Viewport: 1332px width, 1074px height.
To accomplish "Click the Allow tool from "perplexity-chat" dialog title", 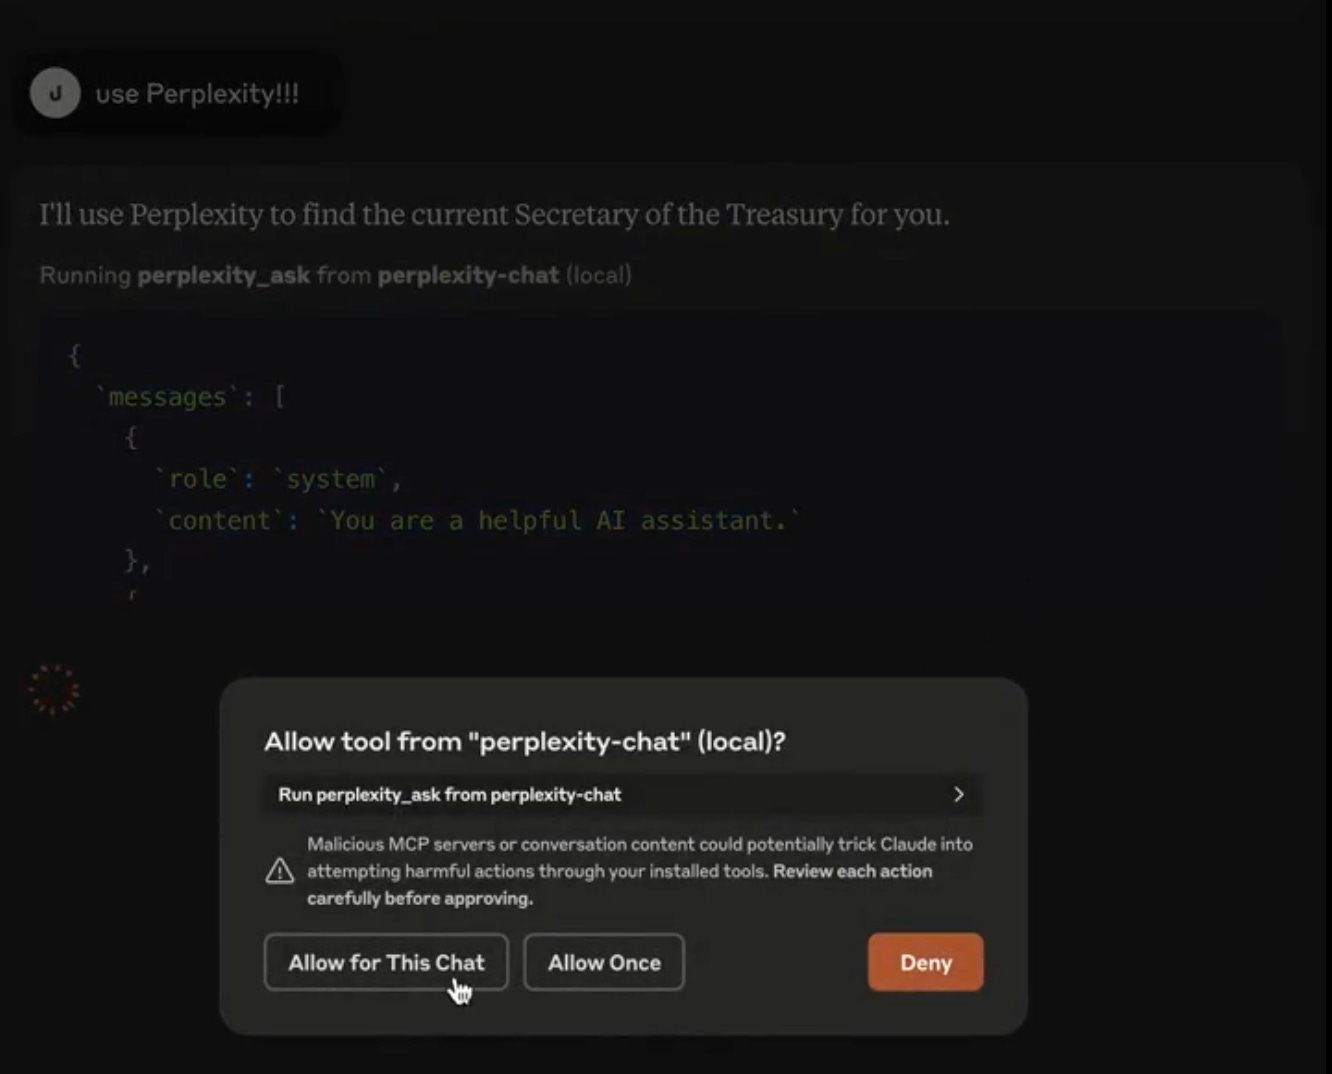I will [525, 741].
